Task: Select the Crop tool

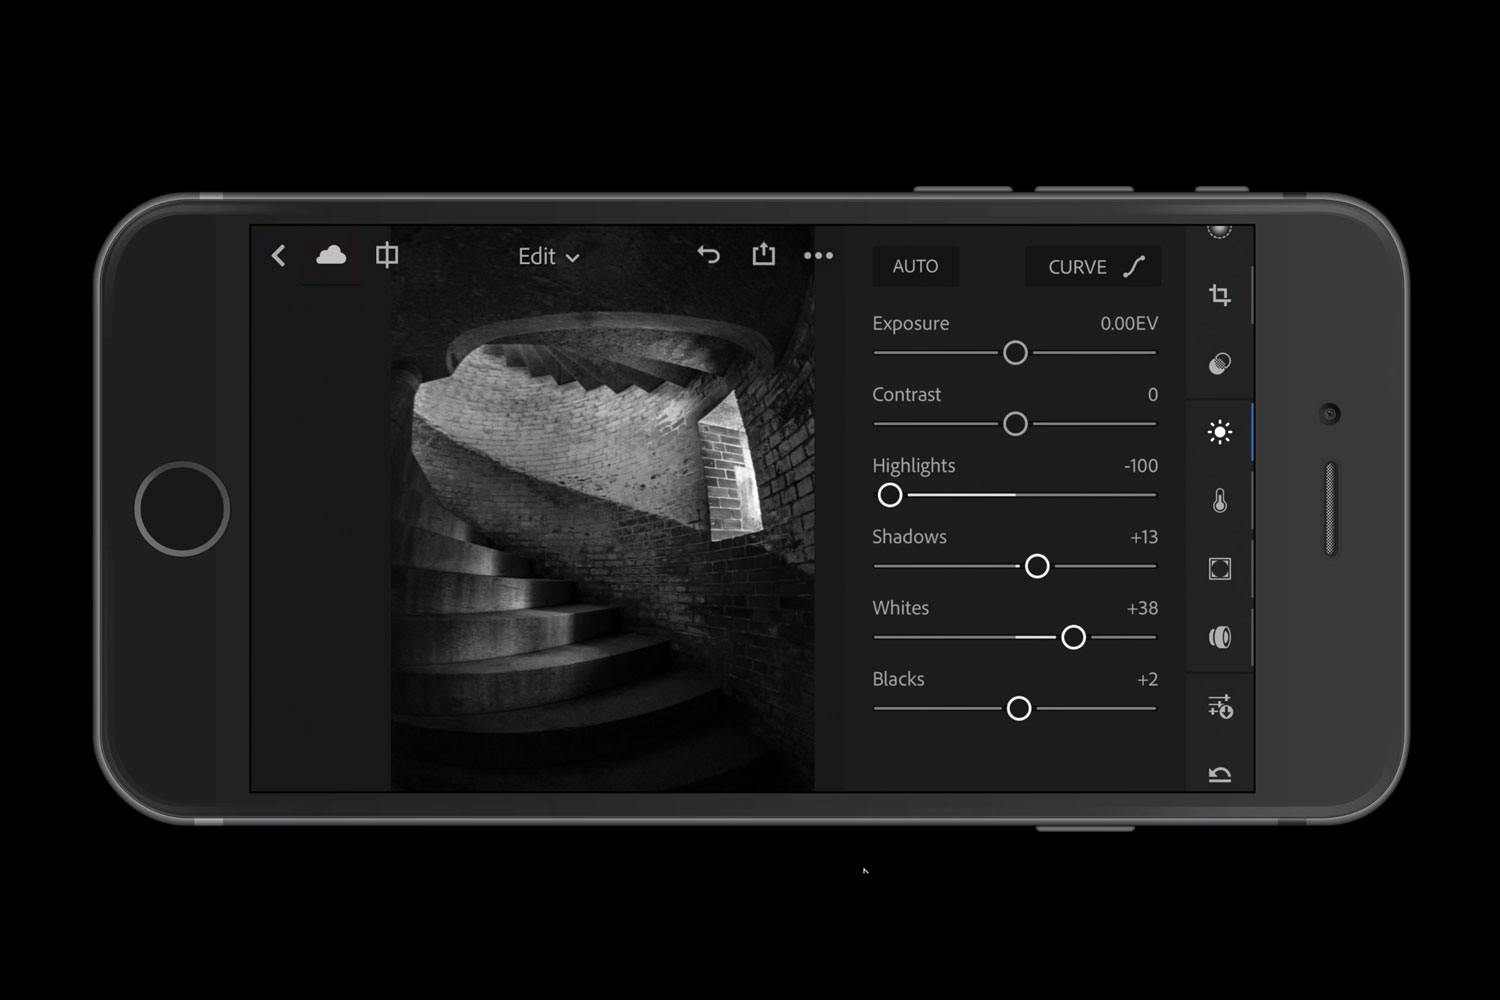Action: click(x=1220, y=296)
